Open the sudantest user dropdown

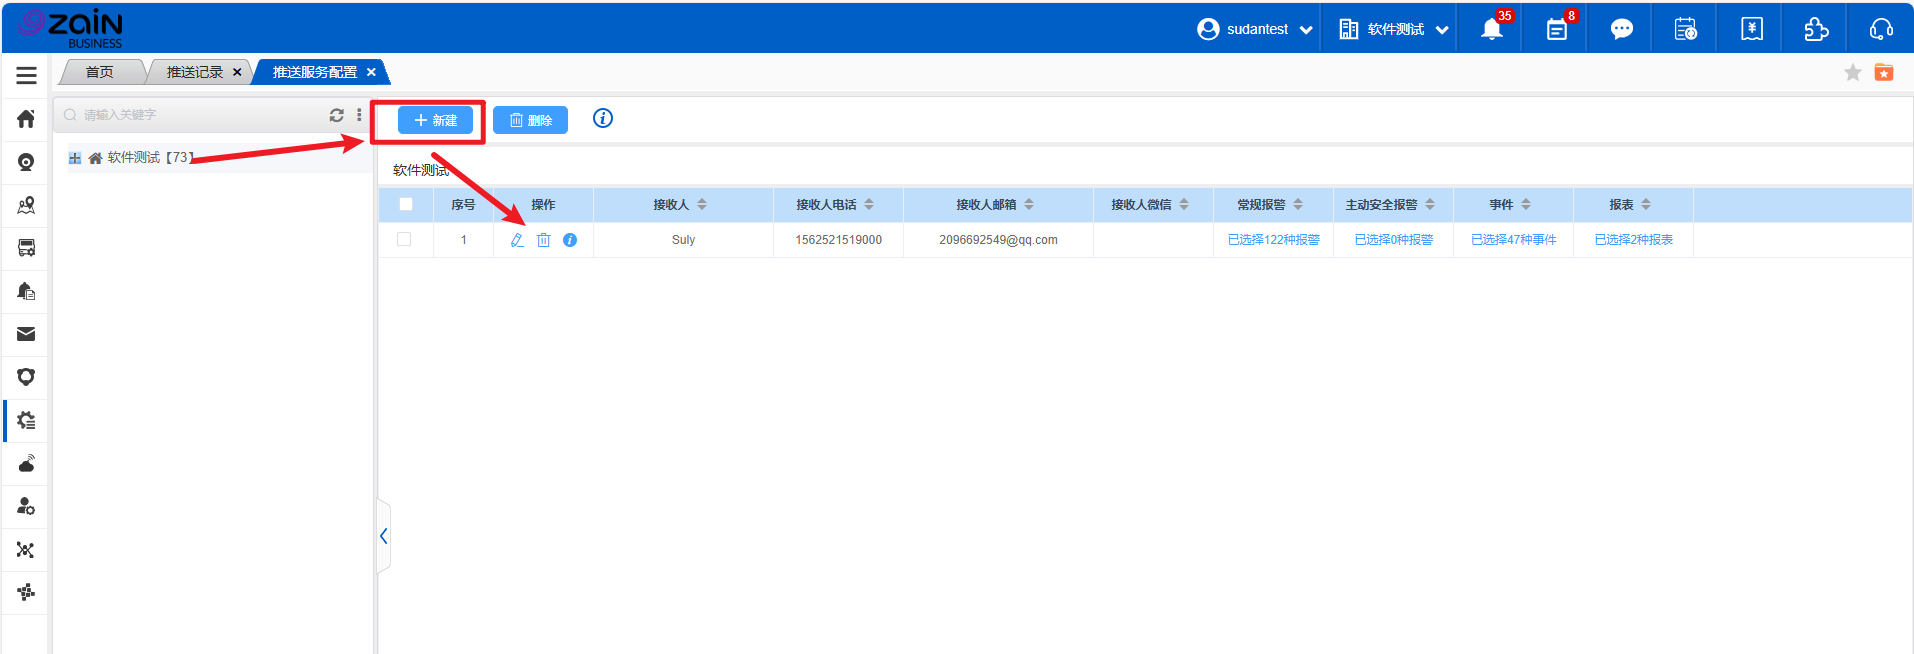(x=1255, y=29)
